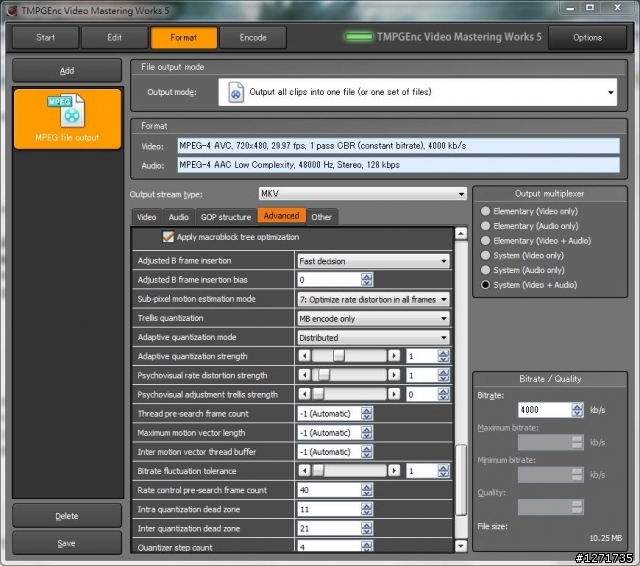This screenshot has height=566, width=640.
Task: Open Sub-pixel motion estimation mode dropdown
Action: coord(373,299)
